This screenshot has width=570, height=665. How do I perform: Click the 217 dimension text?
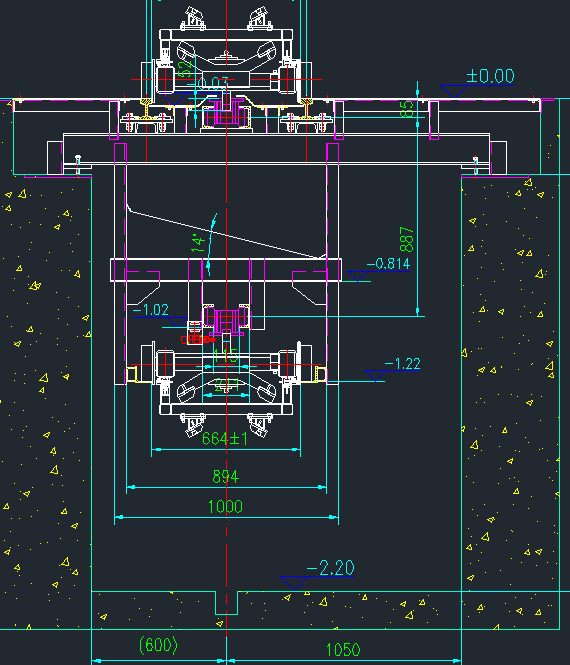point(227,386)
